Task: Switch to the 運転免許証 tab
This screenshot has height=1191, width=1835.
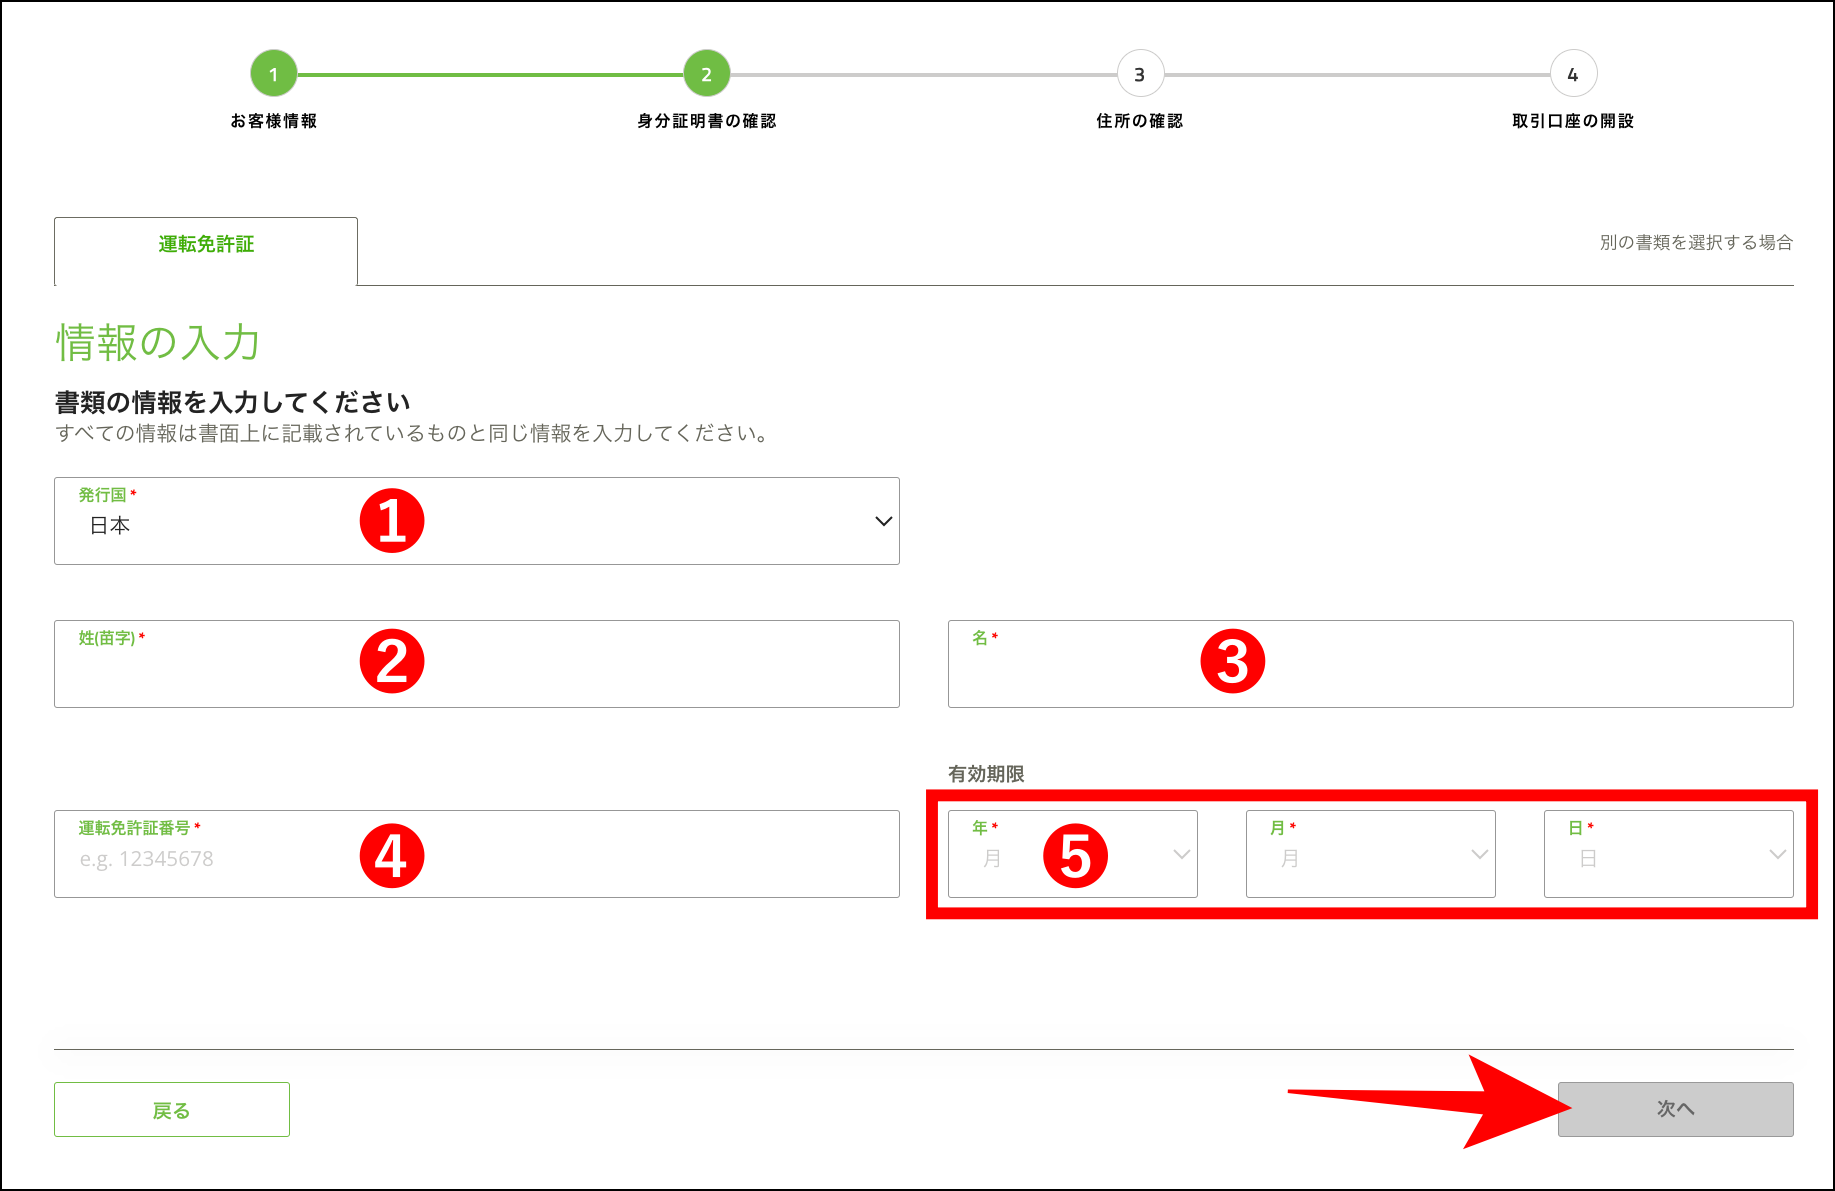Action: [x=205, y=243]
